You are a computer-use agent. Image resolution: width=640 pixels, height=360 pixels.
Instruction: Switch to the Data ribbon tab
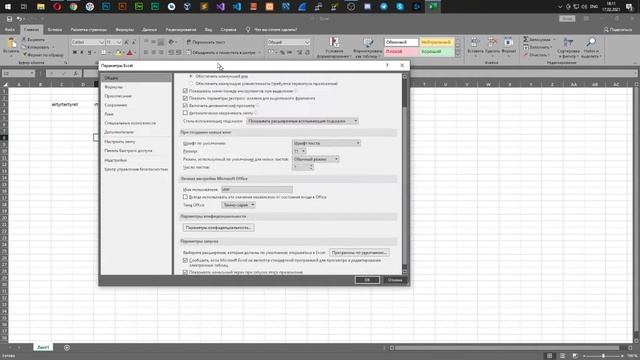click(x=149, y=29)
